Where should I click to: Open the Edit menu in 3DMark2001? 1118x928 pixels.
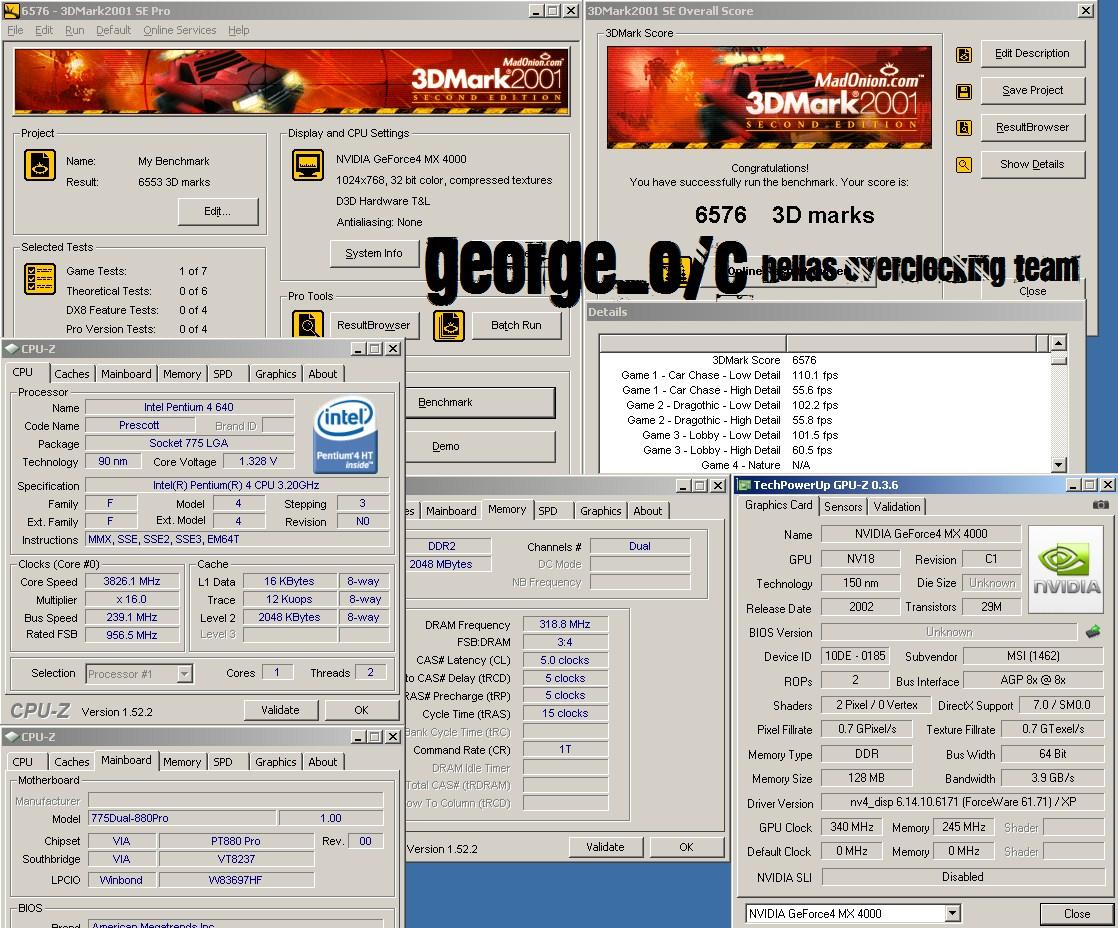coord(44,30)
